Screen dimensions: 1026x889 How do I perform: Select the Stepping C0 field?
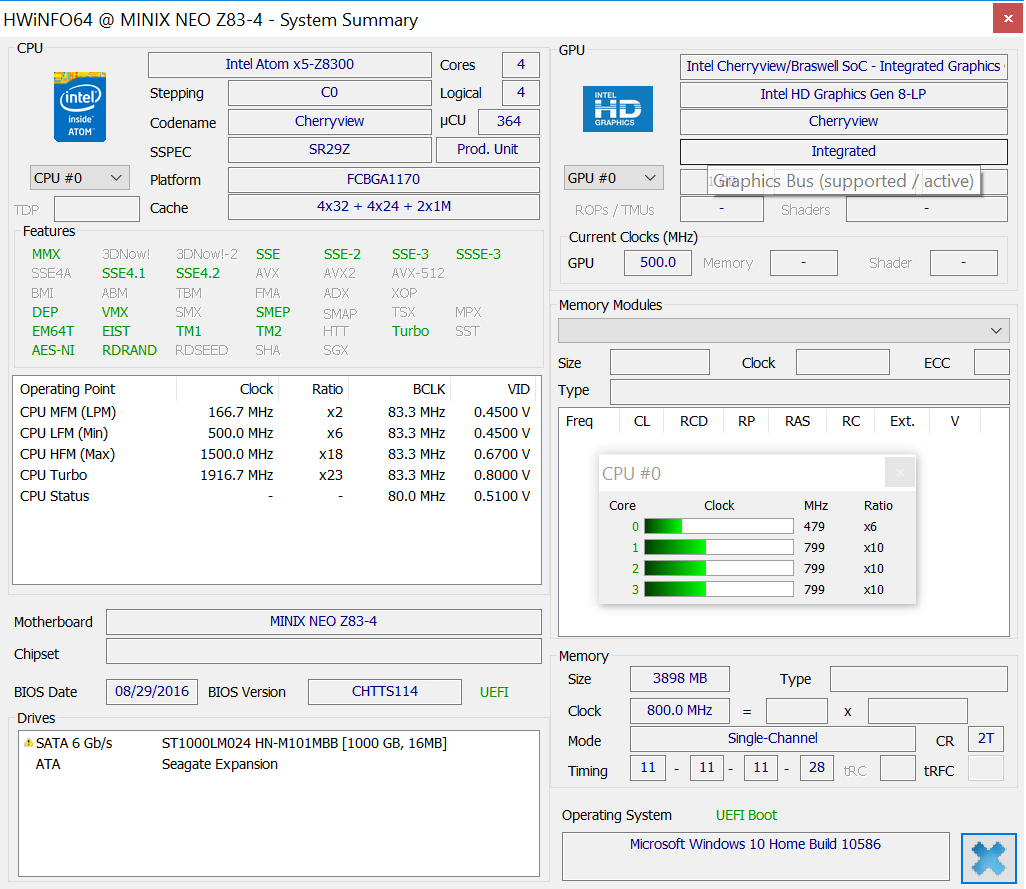tap(329, 92)
